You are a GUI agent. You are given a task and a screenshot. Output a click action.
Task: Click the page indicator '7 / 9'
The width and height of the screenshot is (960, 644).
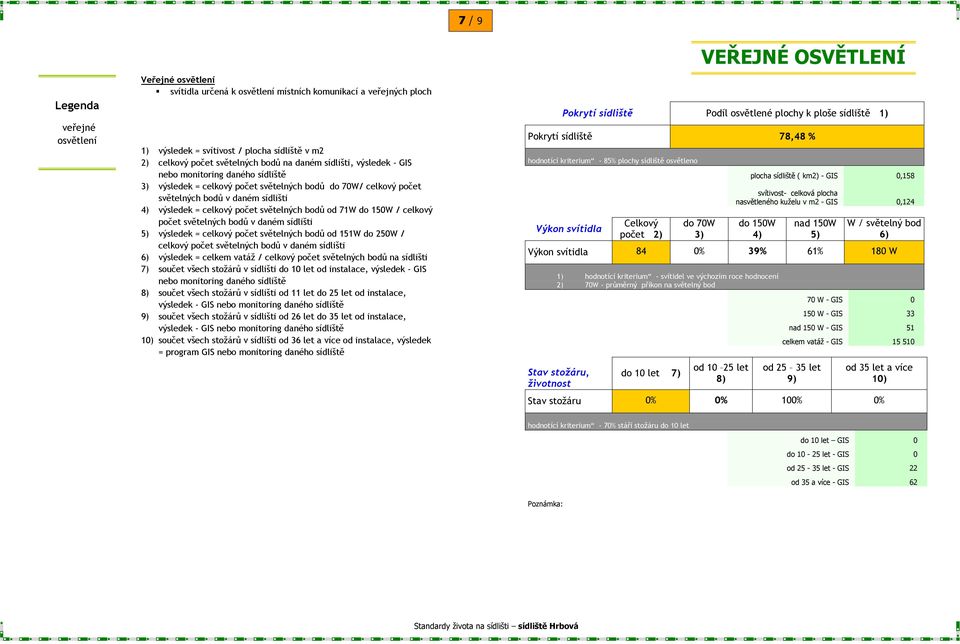coord(470,21)
